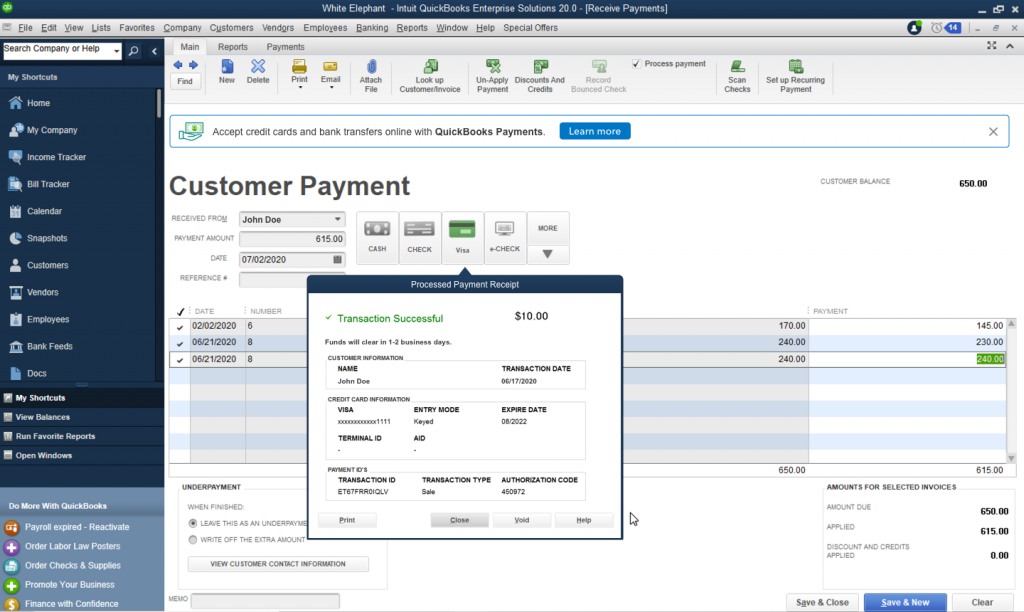1024x612 pixels.
Task: Click the Search Company or Help field
Action: point(57,50)
